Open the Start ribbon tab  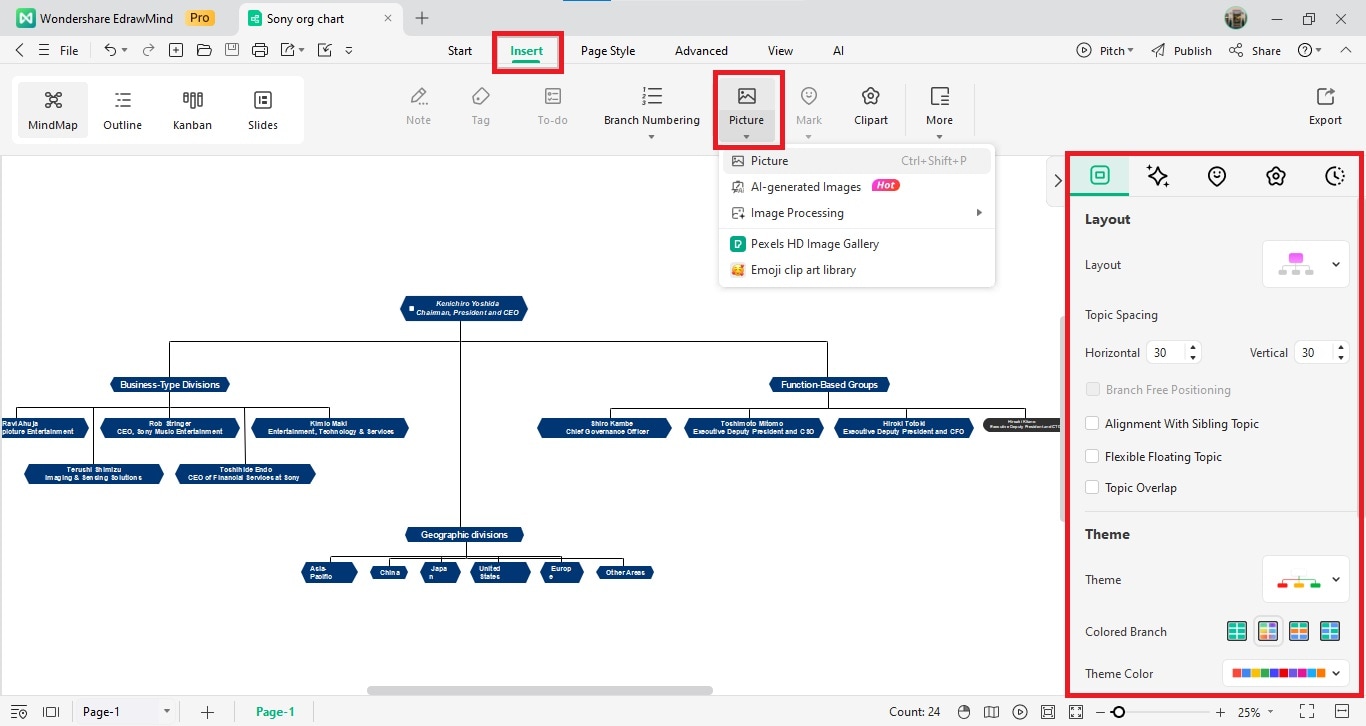pyautogui.click(x=460, y=51)
